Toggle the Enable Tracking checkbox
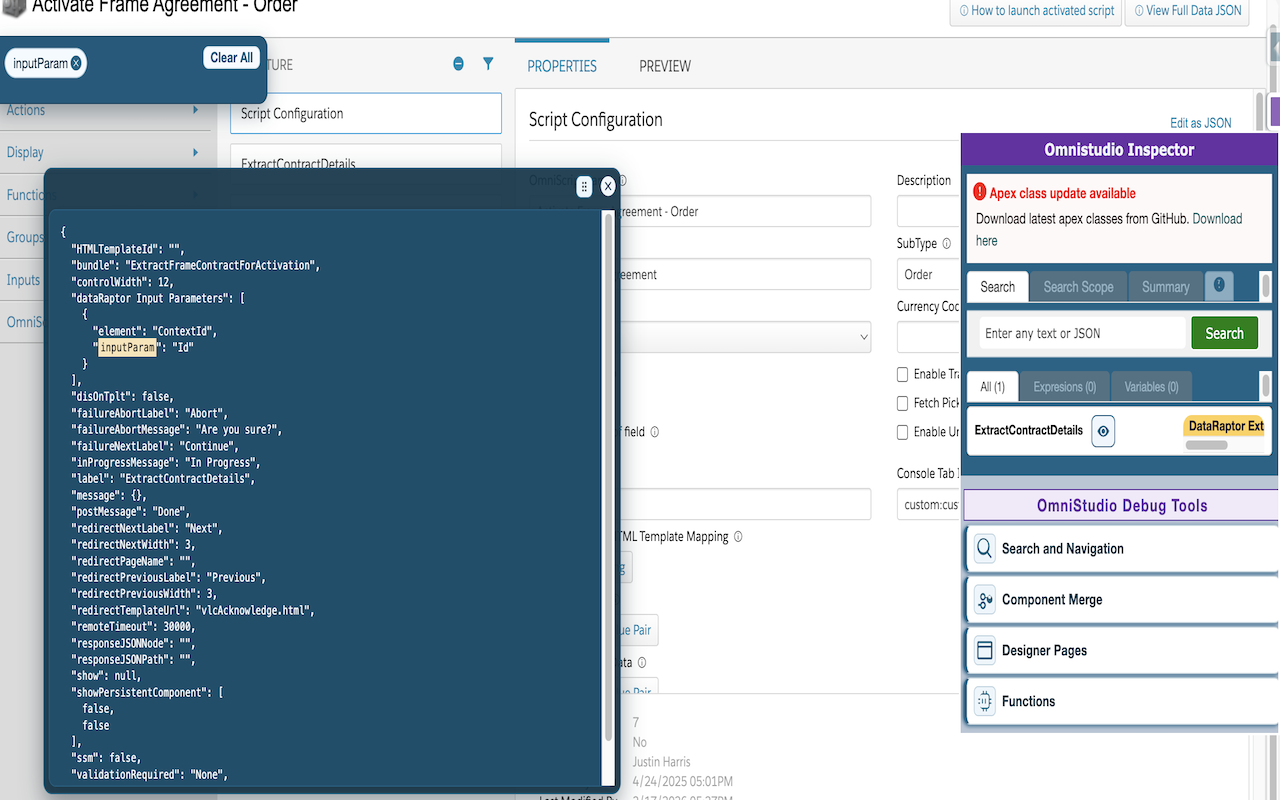The image size is (1280, 800). pos(903,374)
